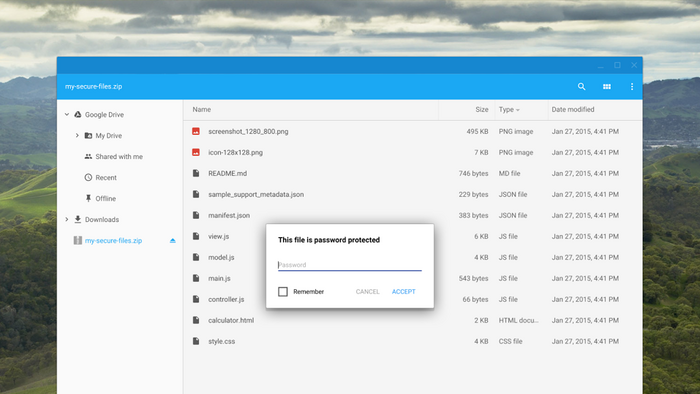This screenshot has height=394, width=700.
Task: Select the manifest.json file name
Action: [229, 215]
